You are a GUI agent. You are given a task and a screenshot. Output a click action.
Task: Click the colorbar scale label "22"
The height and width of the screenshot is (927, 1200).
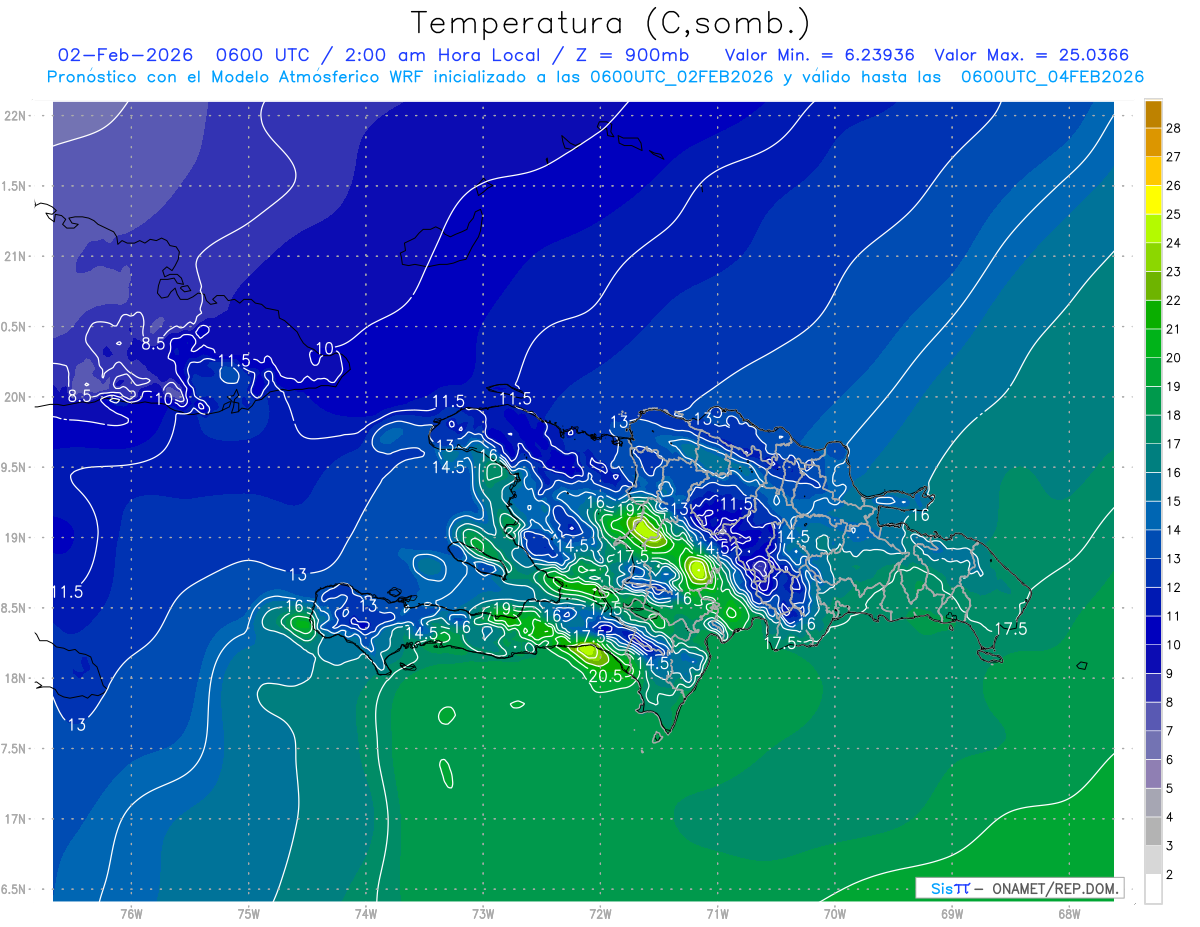(x=1173, y=300)
